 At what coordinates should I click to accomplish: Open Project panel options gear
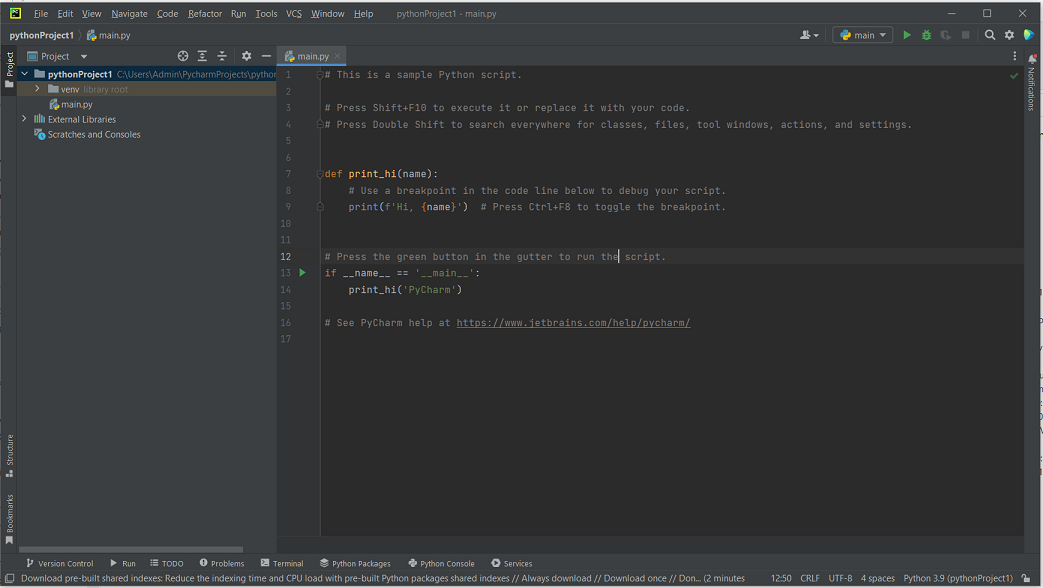[247, 57]
